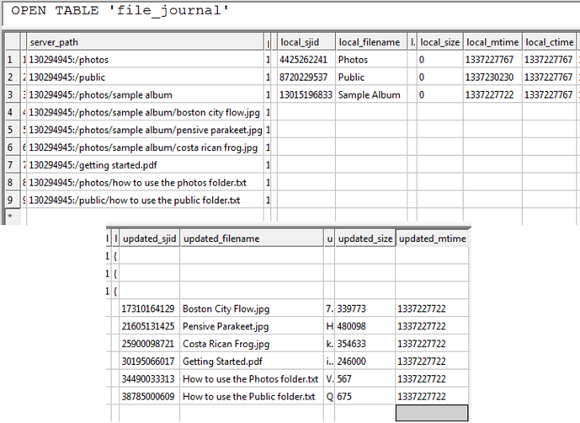Screen dimensions: 580x423
Task: Click the Sample Album local filename cell
Action: (371, 95)
